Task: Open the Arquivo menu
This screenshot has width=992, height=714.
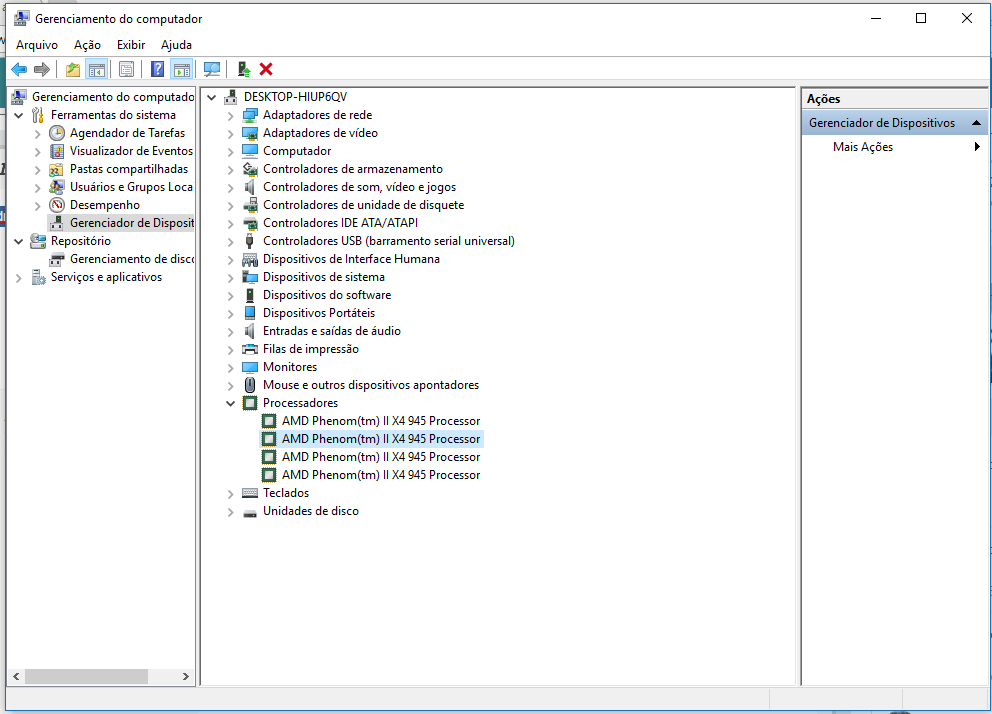Action: (x=37, y=45)
